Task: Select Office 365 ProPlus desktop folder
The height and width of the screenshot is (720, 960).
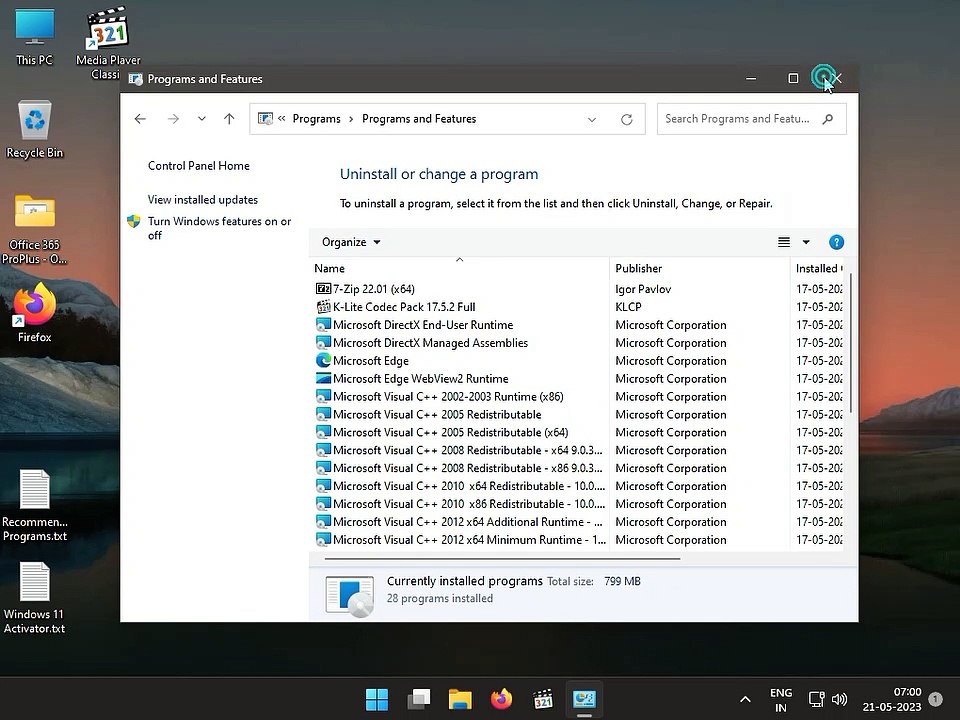Action: click(x=34, y=230)
